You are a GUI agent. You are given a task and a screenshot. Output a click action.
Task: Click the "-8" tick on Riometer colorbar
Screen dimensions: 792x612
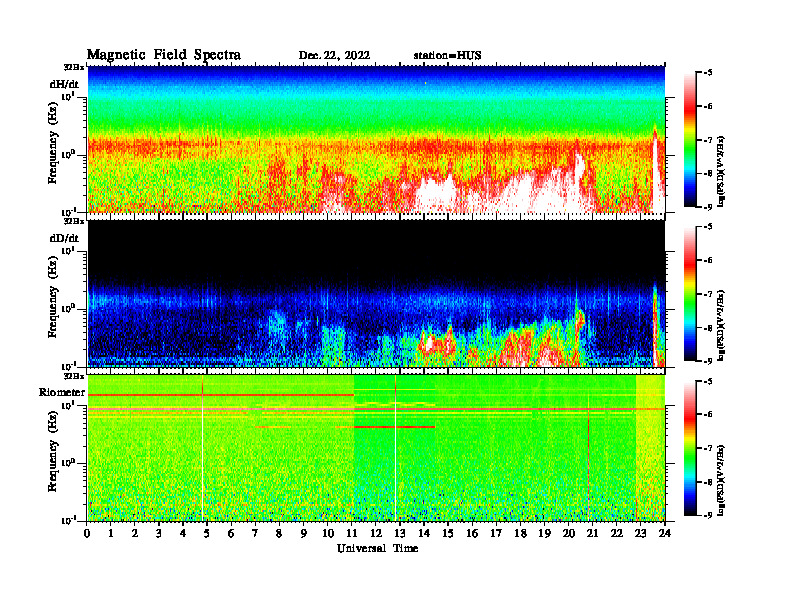[707, 482]
